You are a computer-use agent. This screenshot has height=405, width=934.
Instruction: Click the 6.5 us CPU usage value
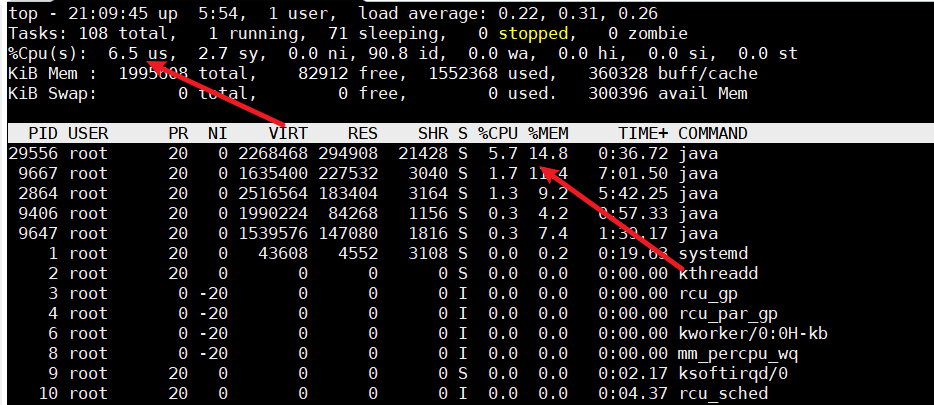click(x=143, y=53)
